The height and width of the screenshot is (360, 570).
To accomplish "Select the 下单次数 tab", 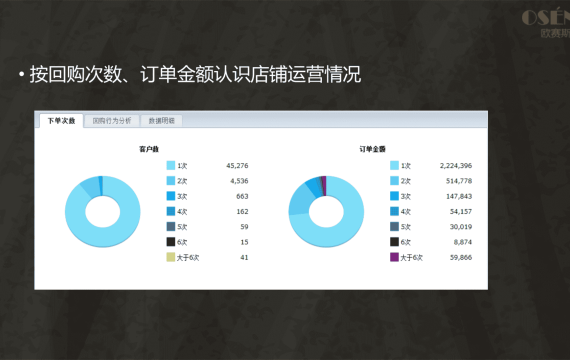I will [x=61, y=121].
